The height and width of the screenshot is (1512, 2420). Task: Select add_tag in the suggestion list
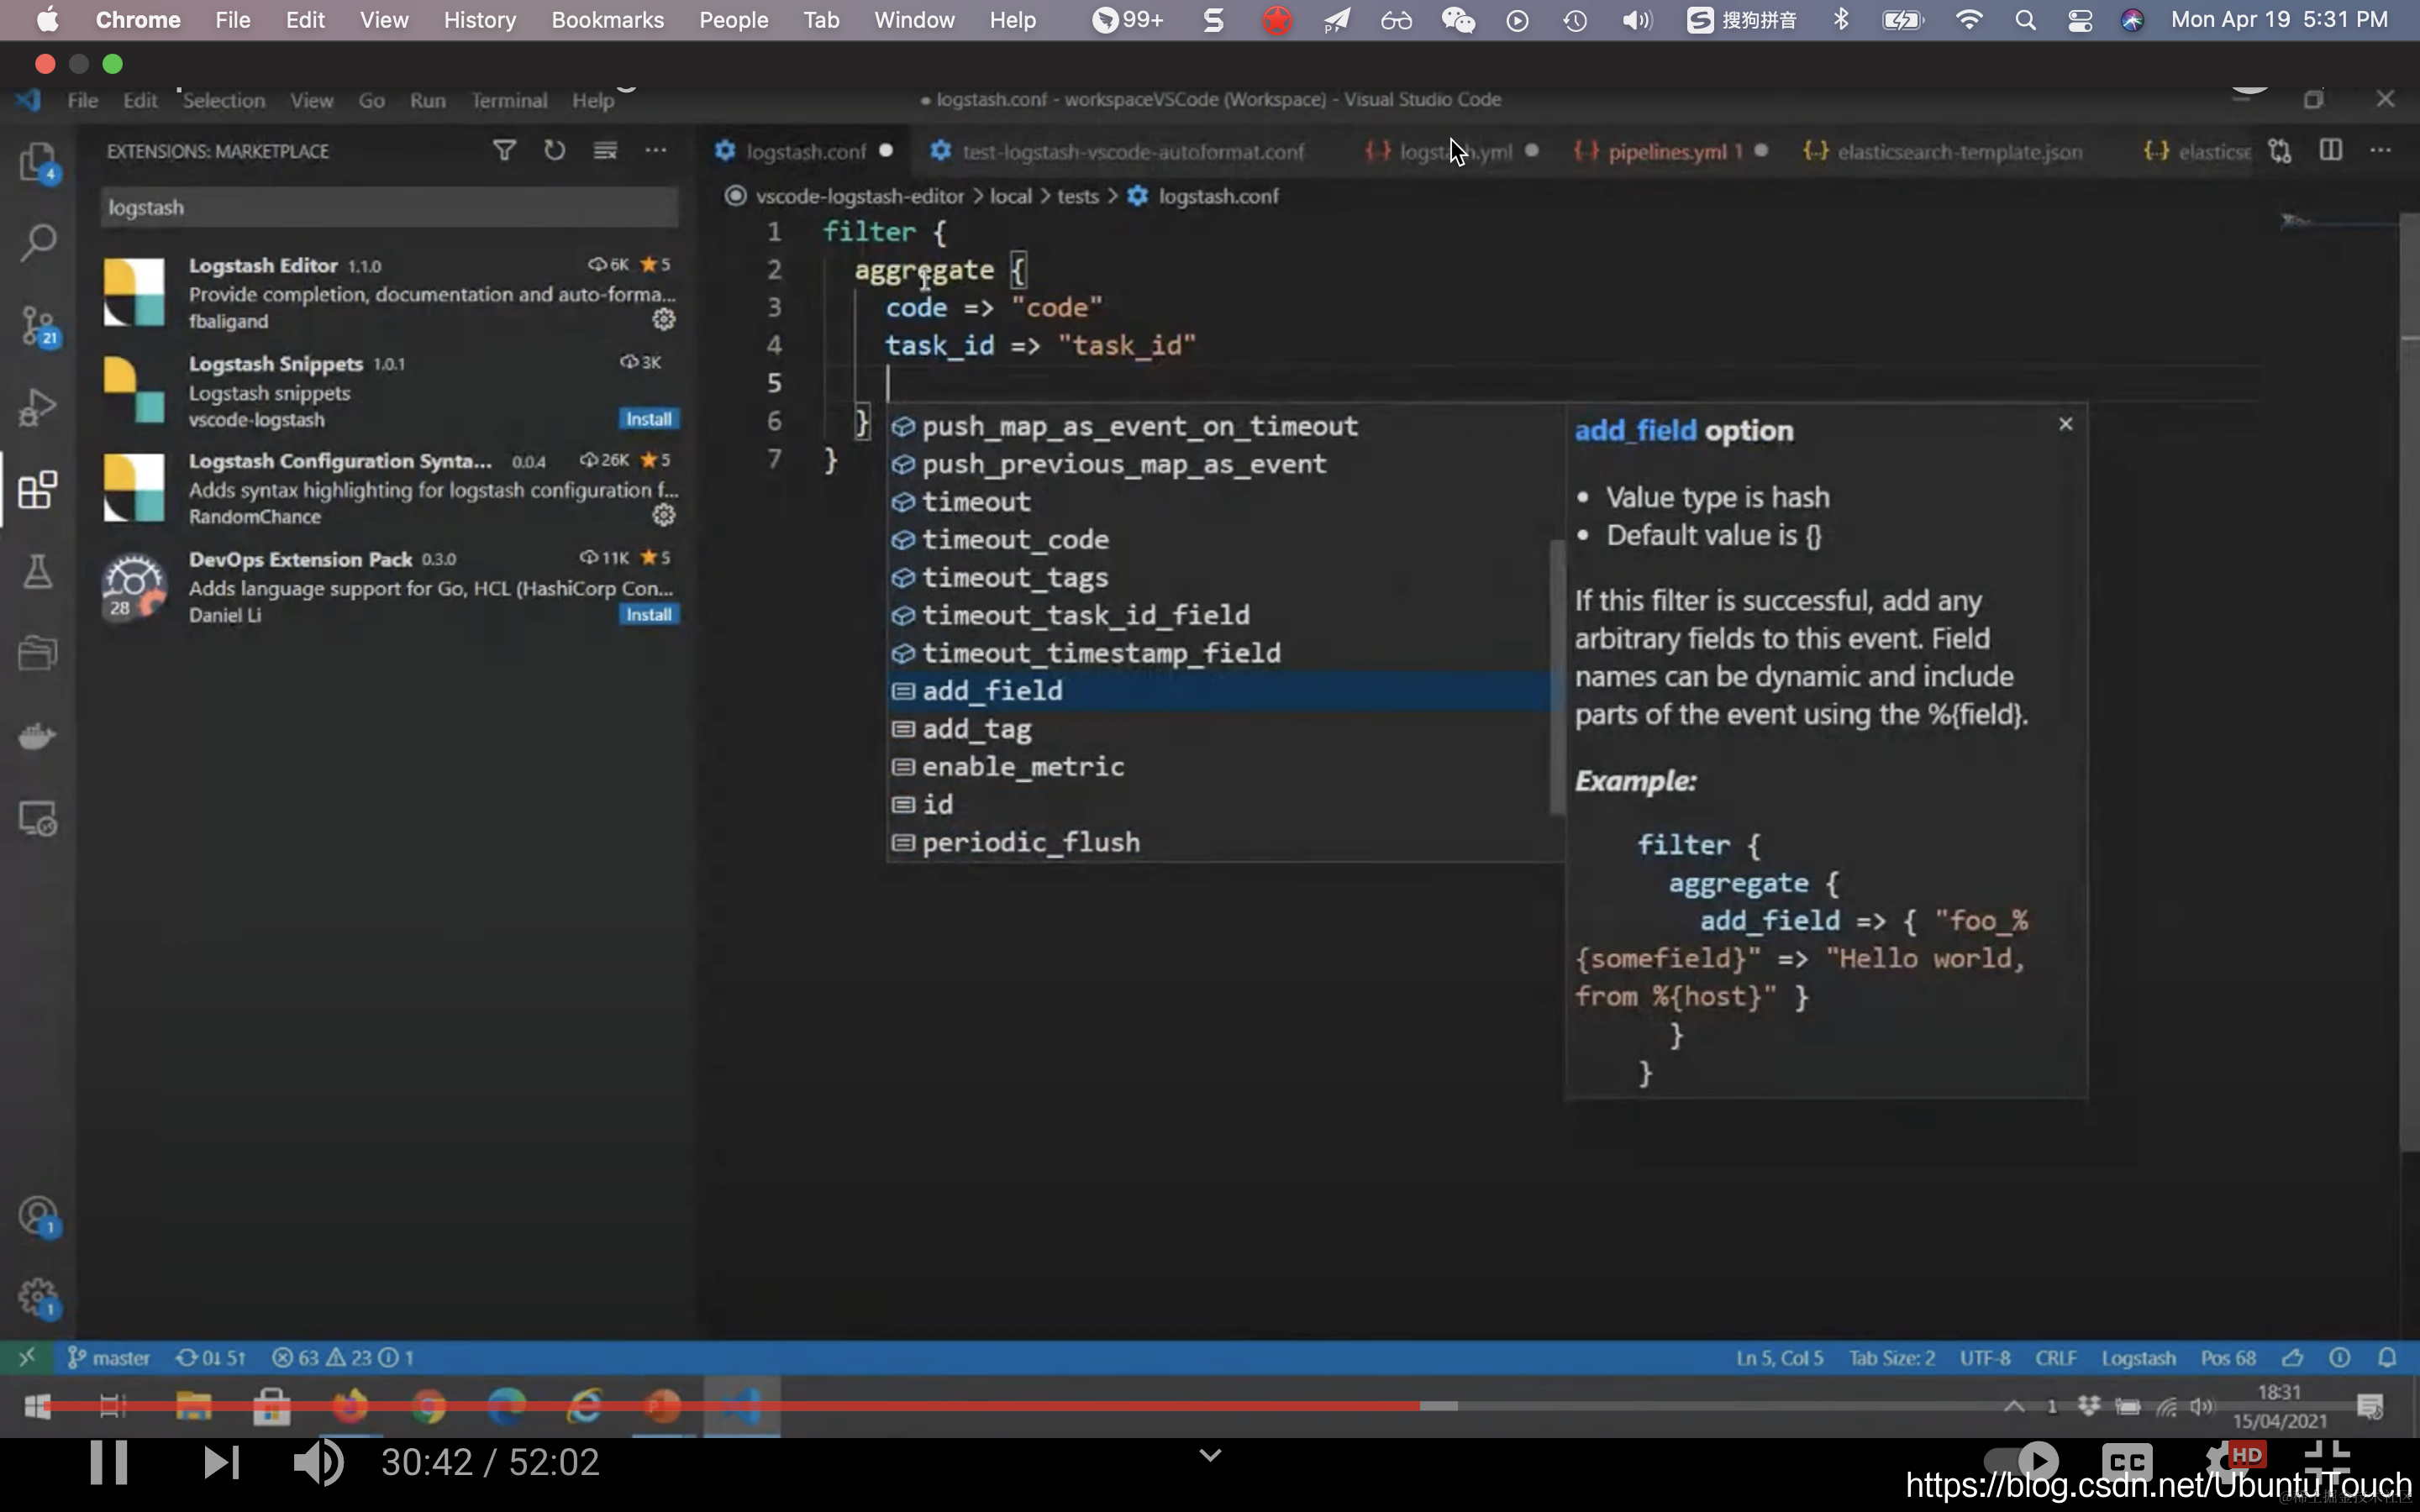(976, 729)
